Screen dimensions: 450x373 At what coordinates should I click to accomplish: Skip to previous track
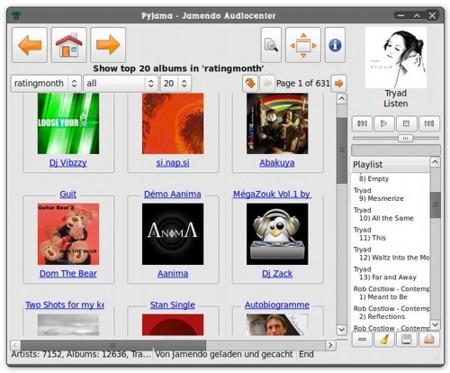[x=362, y=124]
